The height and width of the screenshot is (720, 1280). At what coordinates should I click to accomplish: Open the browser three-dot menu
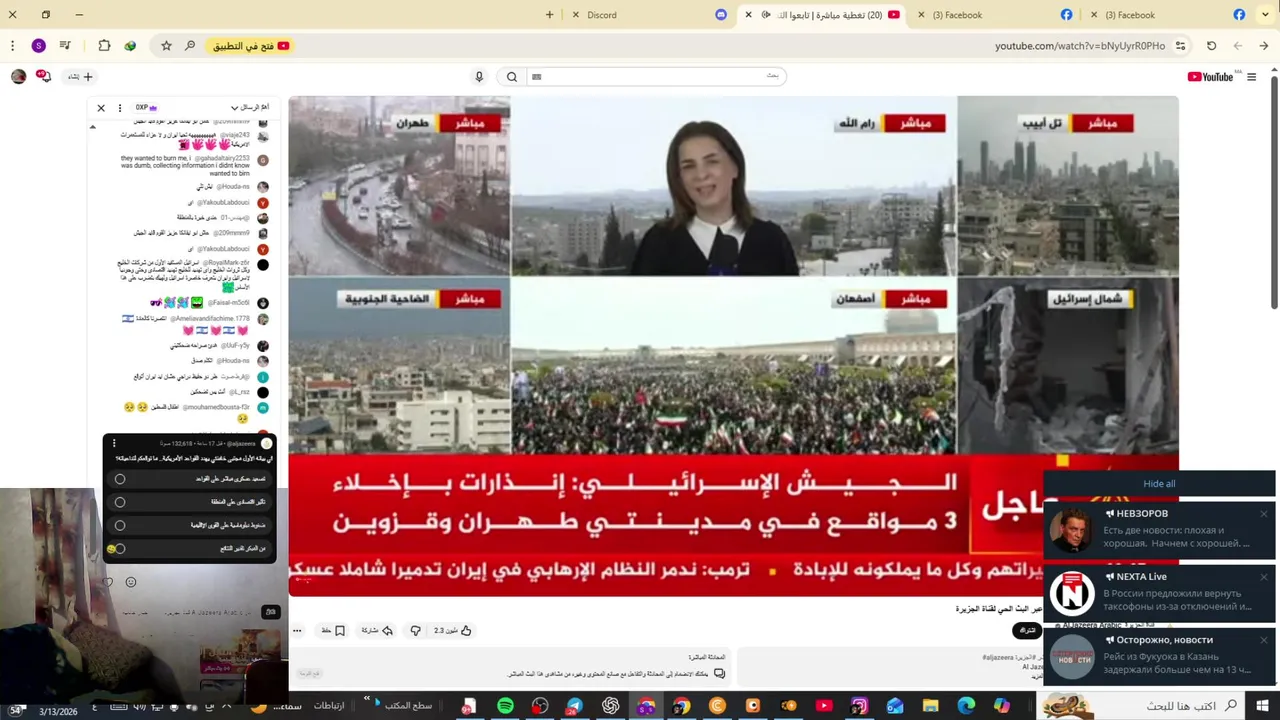[x=12, y=46]
